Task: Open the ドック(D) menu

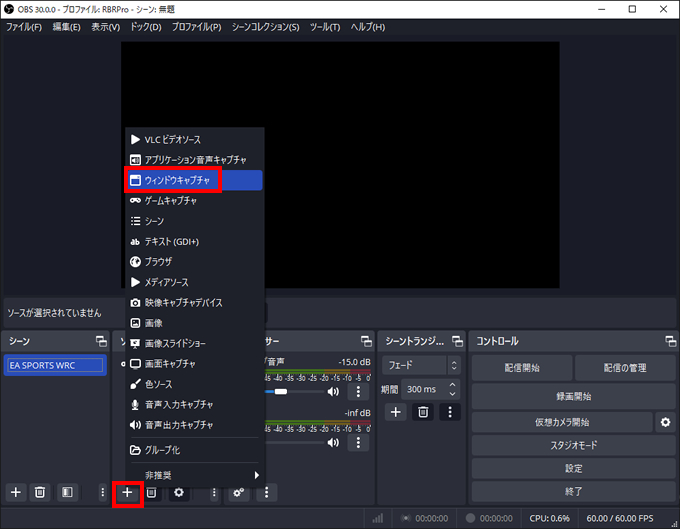Action: (146, 27)
